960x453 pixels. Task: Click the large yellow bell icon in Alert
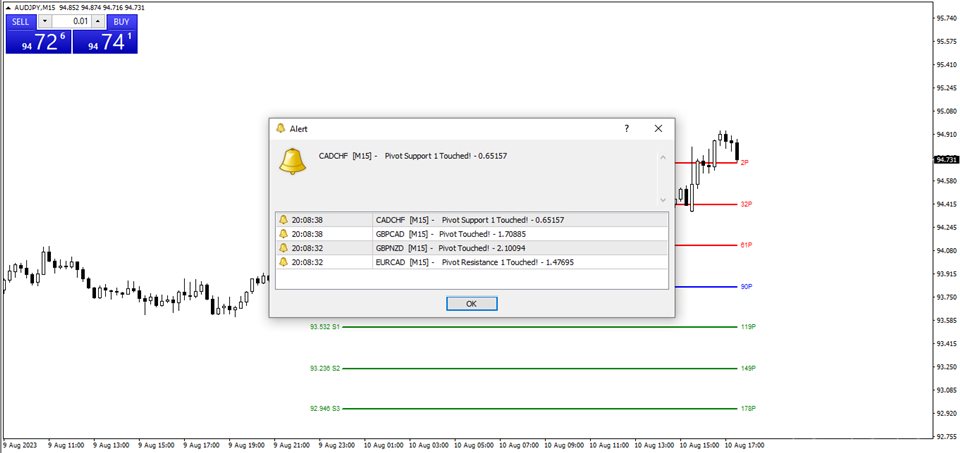[x=293, y=161]
